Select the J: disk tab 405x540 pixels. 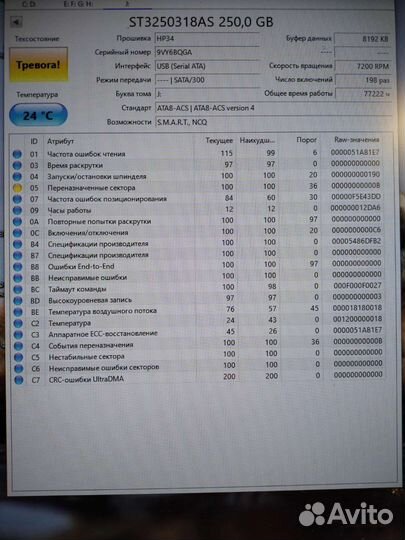127,4
